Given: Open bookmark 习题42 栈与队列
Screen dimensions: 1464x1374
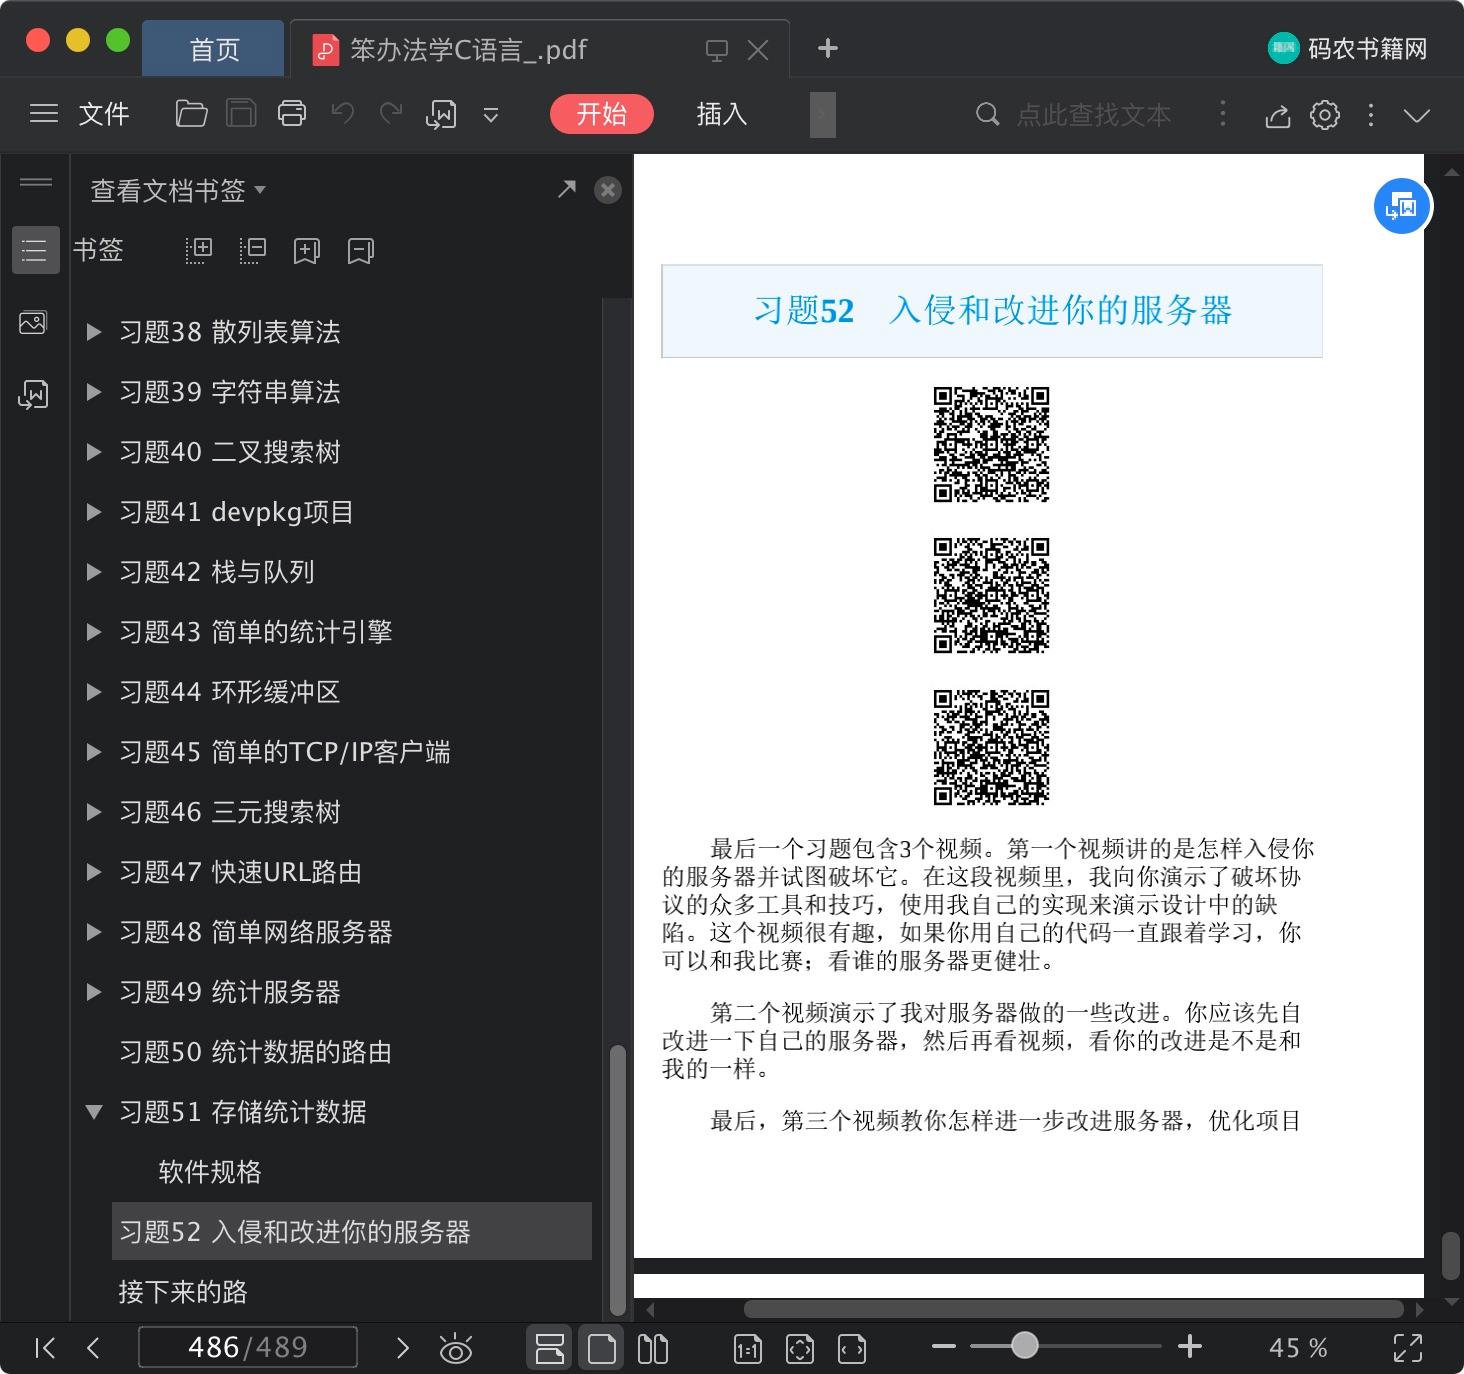Looking at the screenshot, I should 217,572.
